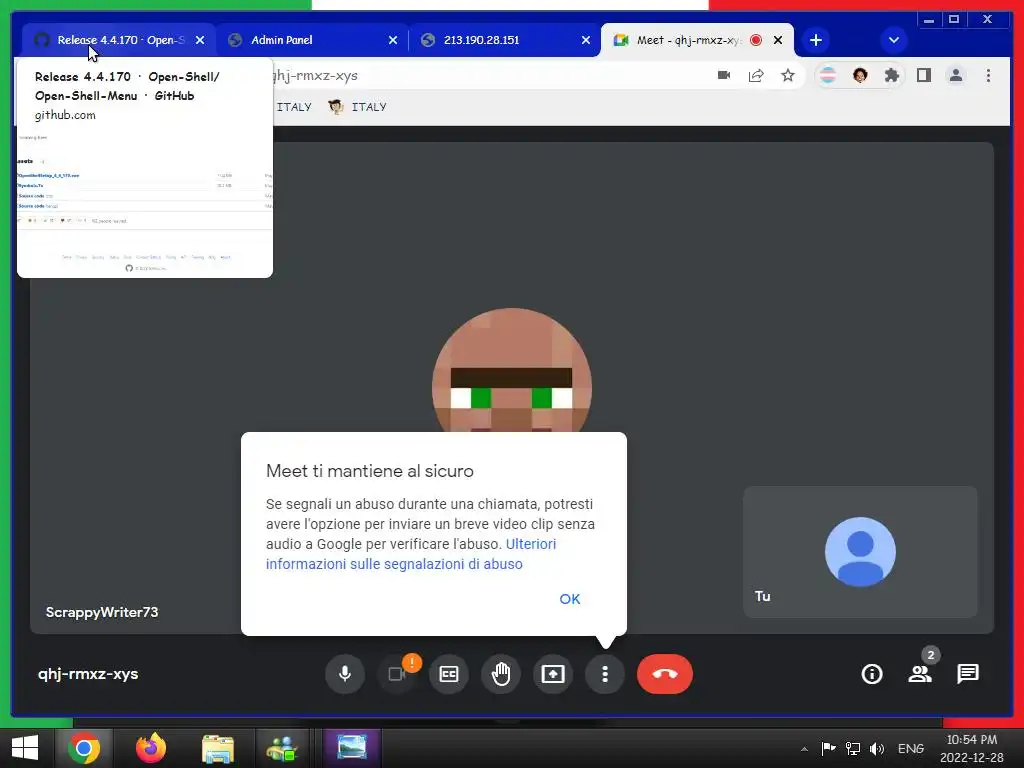1024x768 pixels.
Task: Close the Admin Panel tab
Action: point(392,40)
